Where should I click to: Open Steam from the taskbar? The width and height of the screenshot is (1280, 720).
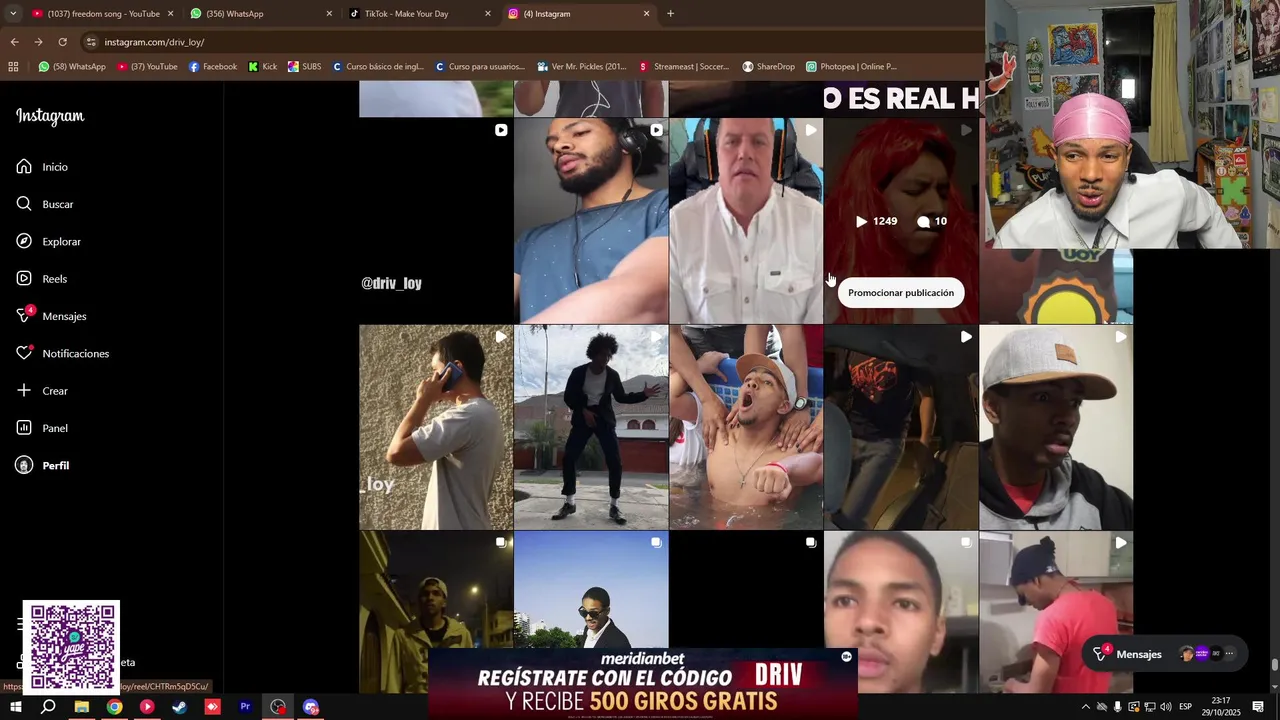[180, 707]
